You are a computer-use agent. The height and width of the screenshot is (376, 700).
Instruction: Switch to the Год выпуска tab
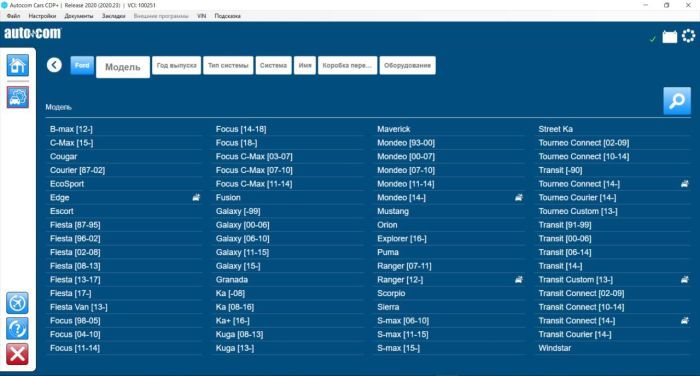point(176,65)
